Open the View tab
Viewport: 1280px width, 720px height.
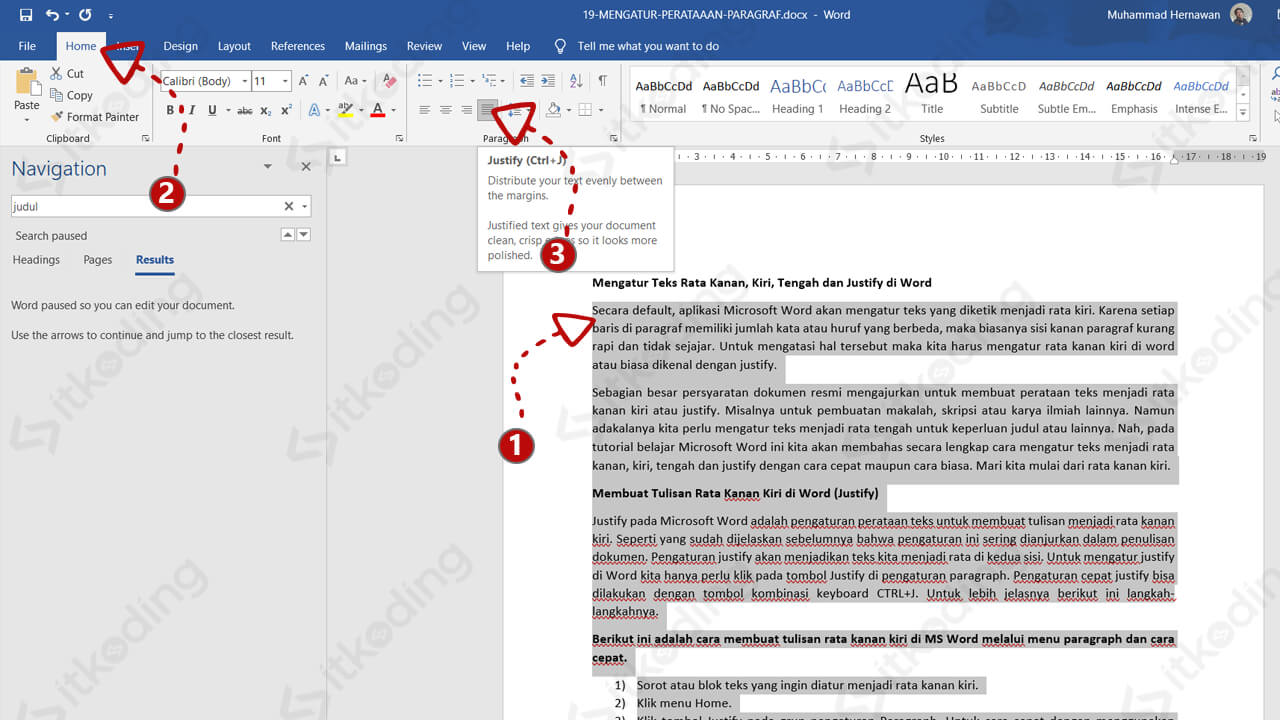coord(474,46)
